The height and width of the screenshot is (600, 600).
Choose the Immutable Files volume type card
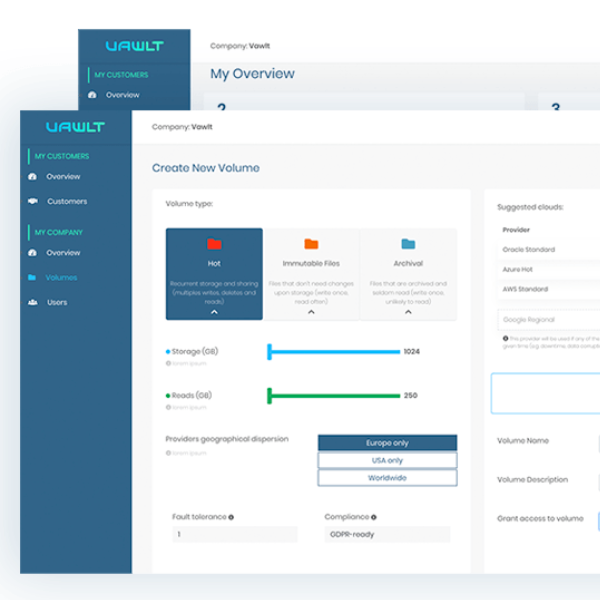pos(311,265)
